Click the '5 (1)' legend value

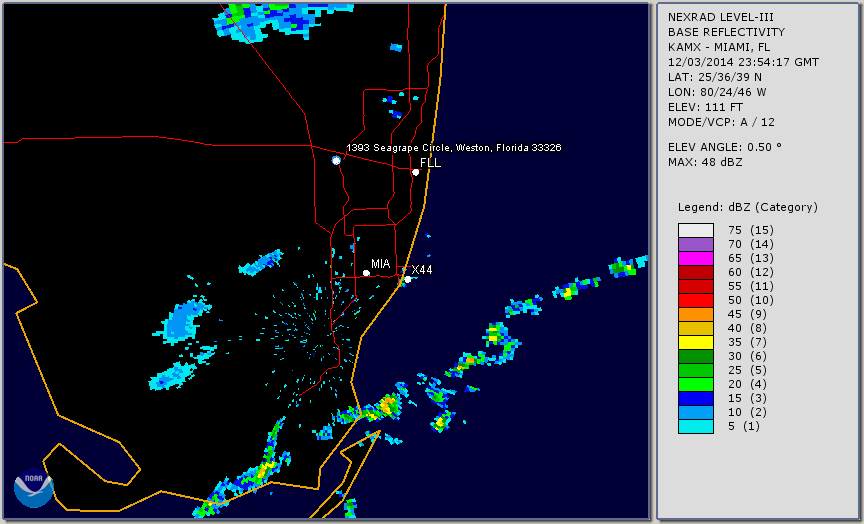(743, 426)
